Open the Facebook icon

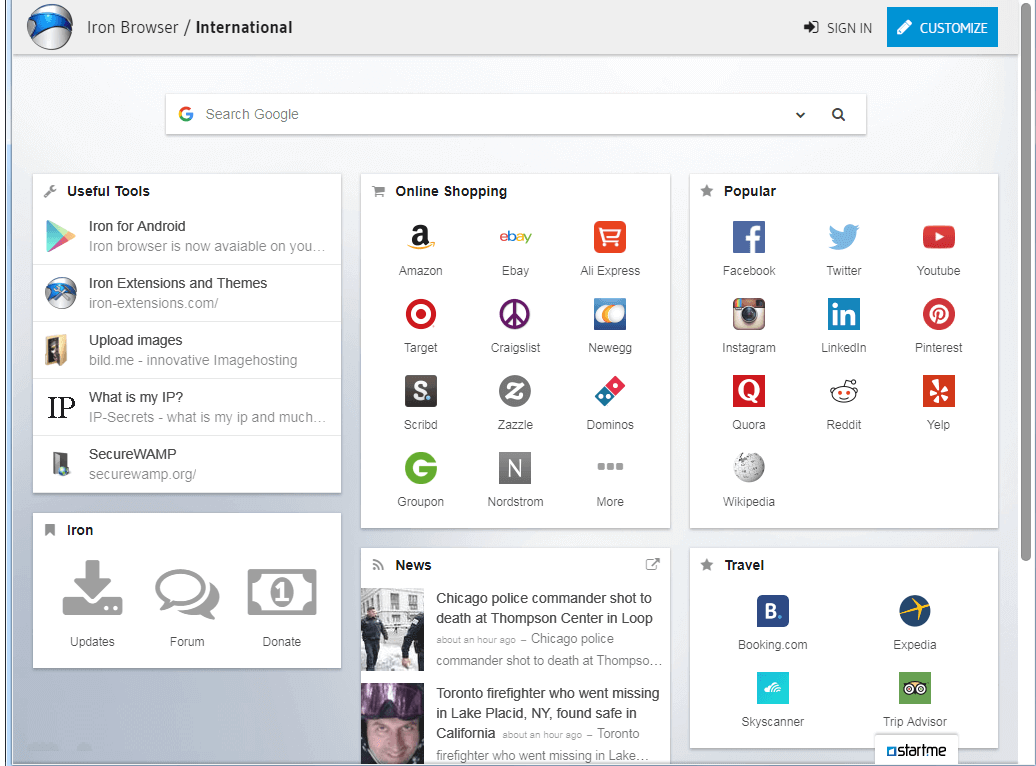tap(749, 237)
